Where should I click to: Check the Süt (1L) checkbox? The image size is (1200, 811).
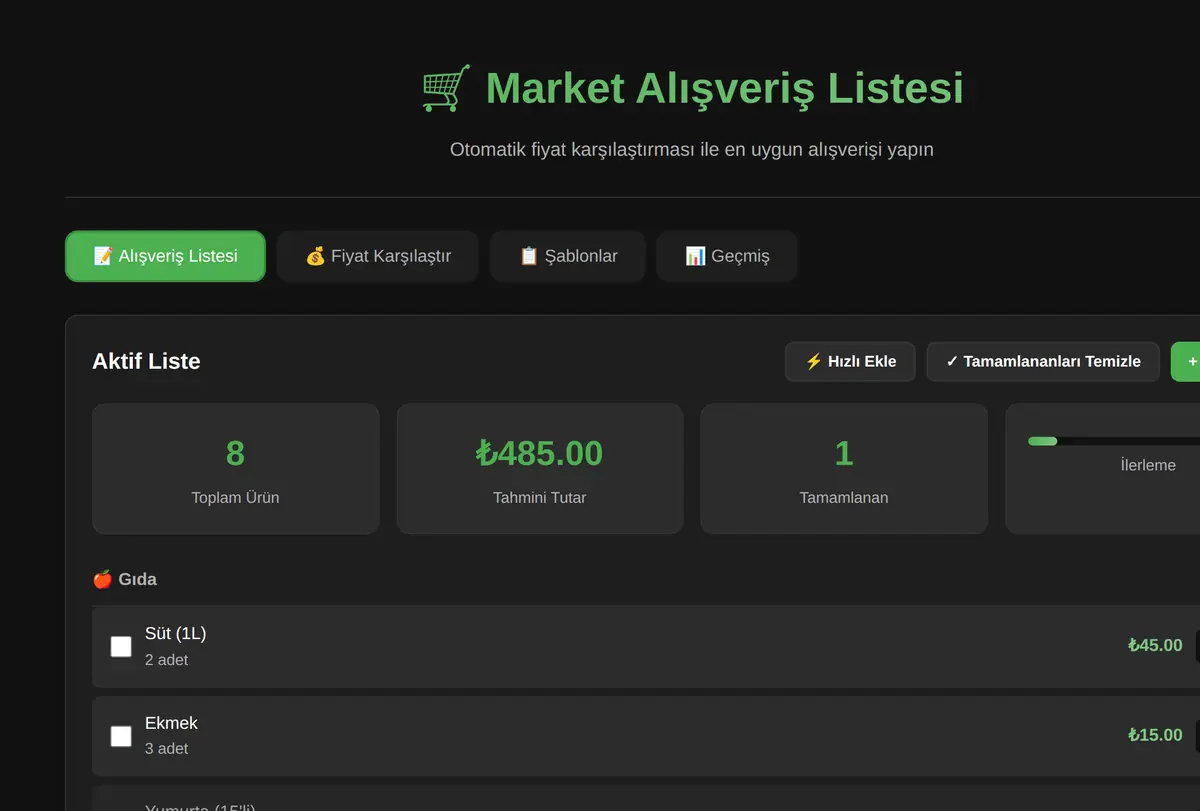pos(121,647)
